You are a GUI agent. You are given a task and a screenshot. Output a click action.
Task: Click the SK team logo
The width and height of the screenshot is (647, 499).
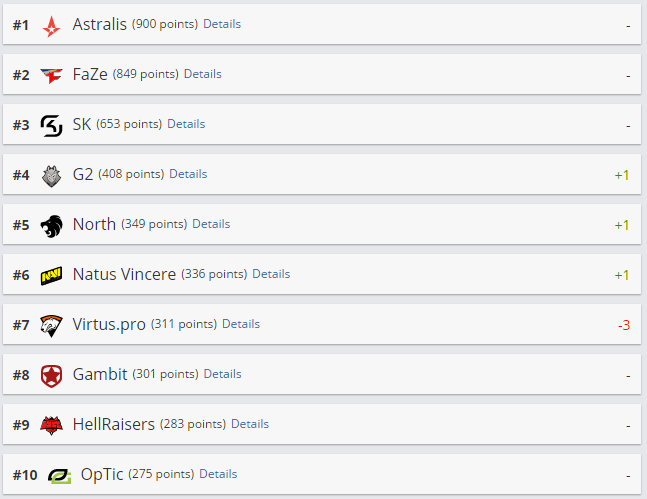pos(51,125)
